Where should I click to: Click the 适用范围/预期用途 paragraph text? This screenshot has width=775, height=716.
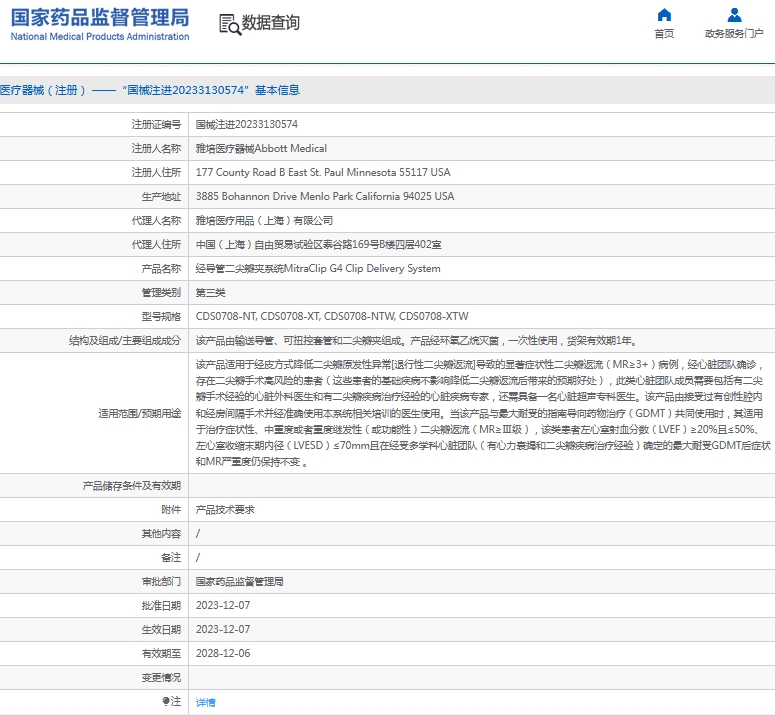(x=483, y=413)
